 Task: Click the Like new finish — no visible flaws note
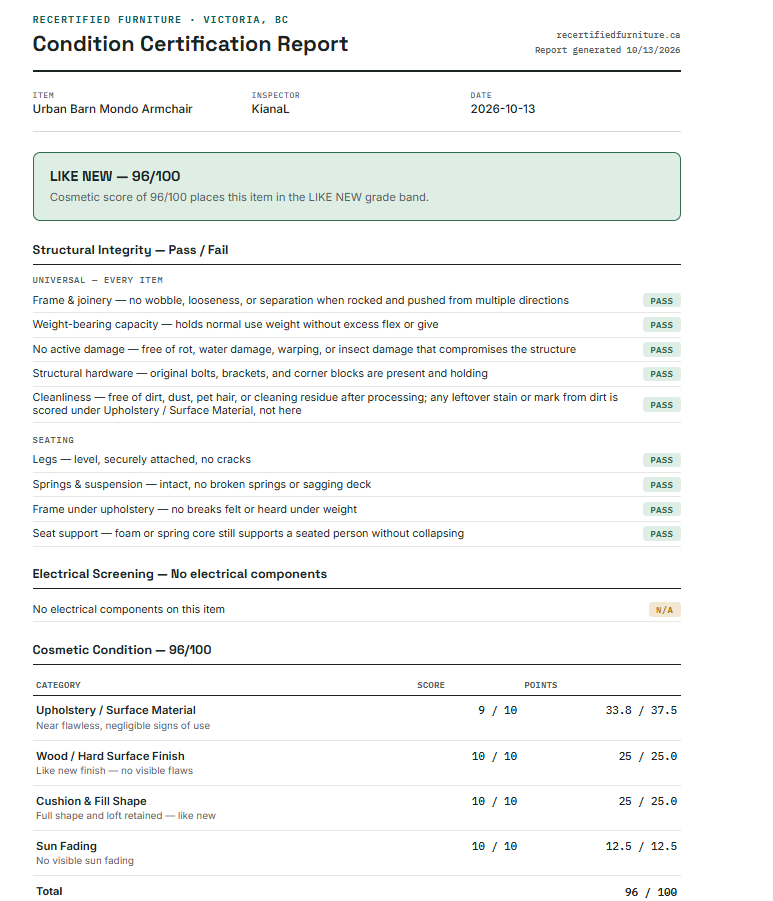114,770
